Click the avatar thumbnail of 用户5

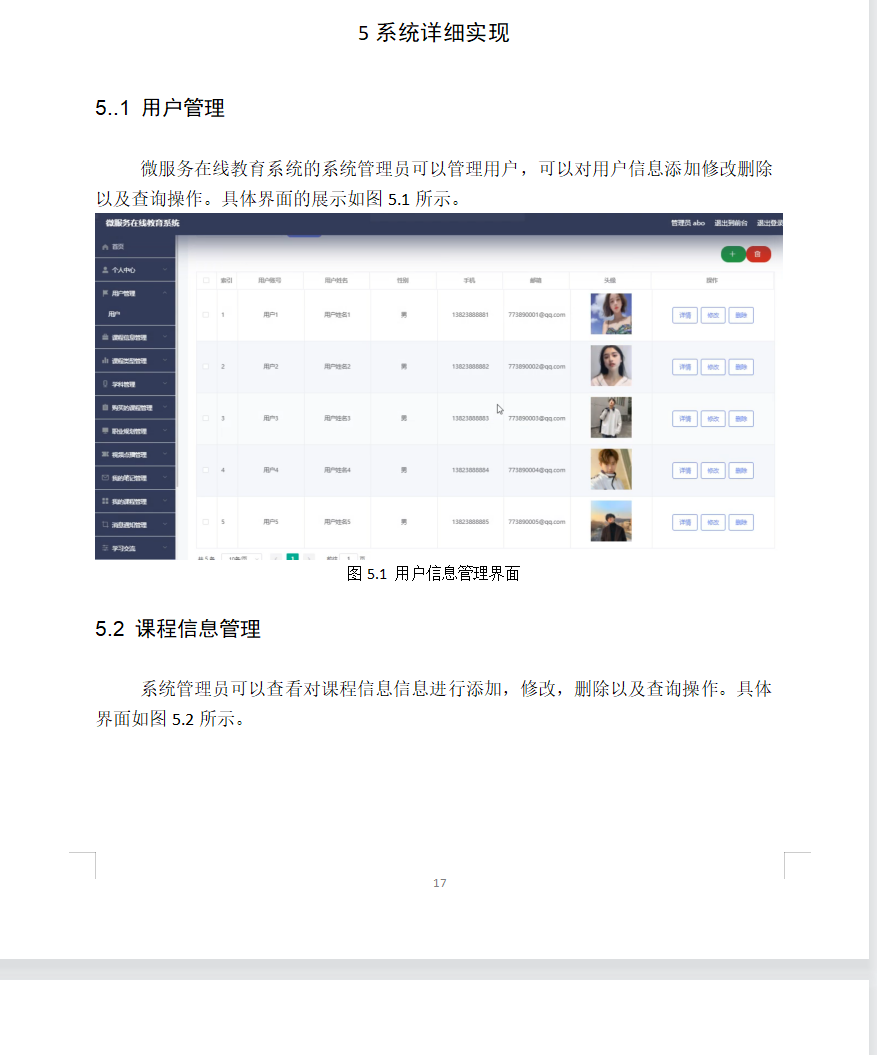611,521
